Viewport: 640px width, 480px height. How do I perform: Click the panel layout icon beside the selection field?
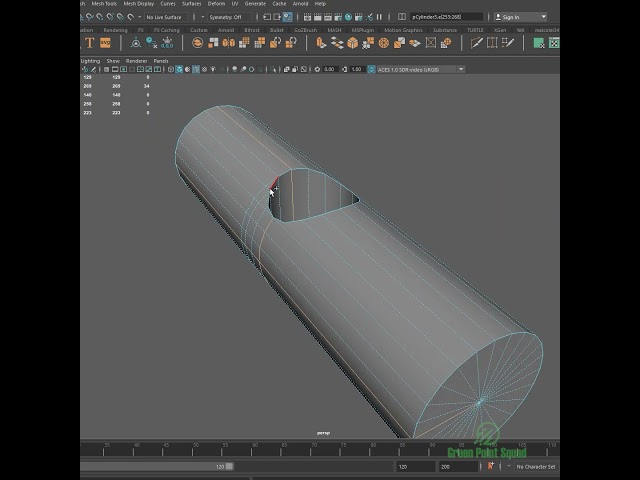[402, 17]
